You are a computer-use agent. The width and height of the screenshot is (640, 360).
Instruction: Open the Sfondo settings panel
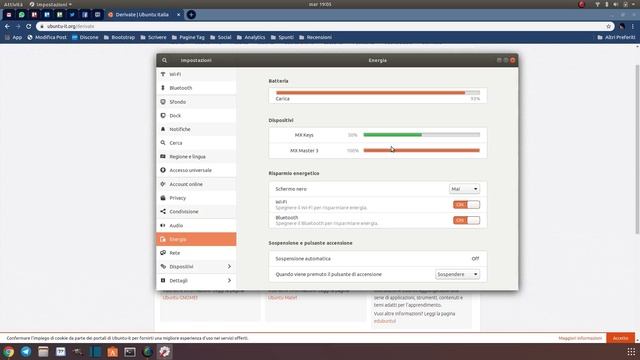pos(196,102)
